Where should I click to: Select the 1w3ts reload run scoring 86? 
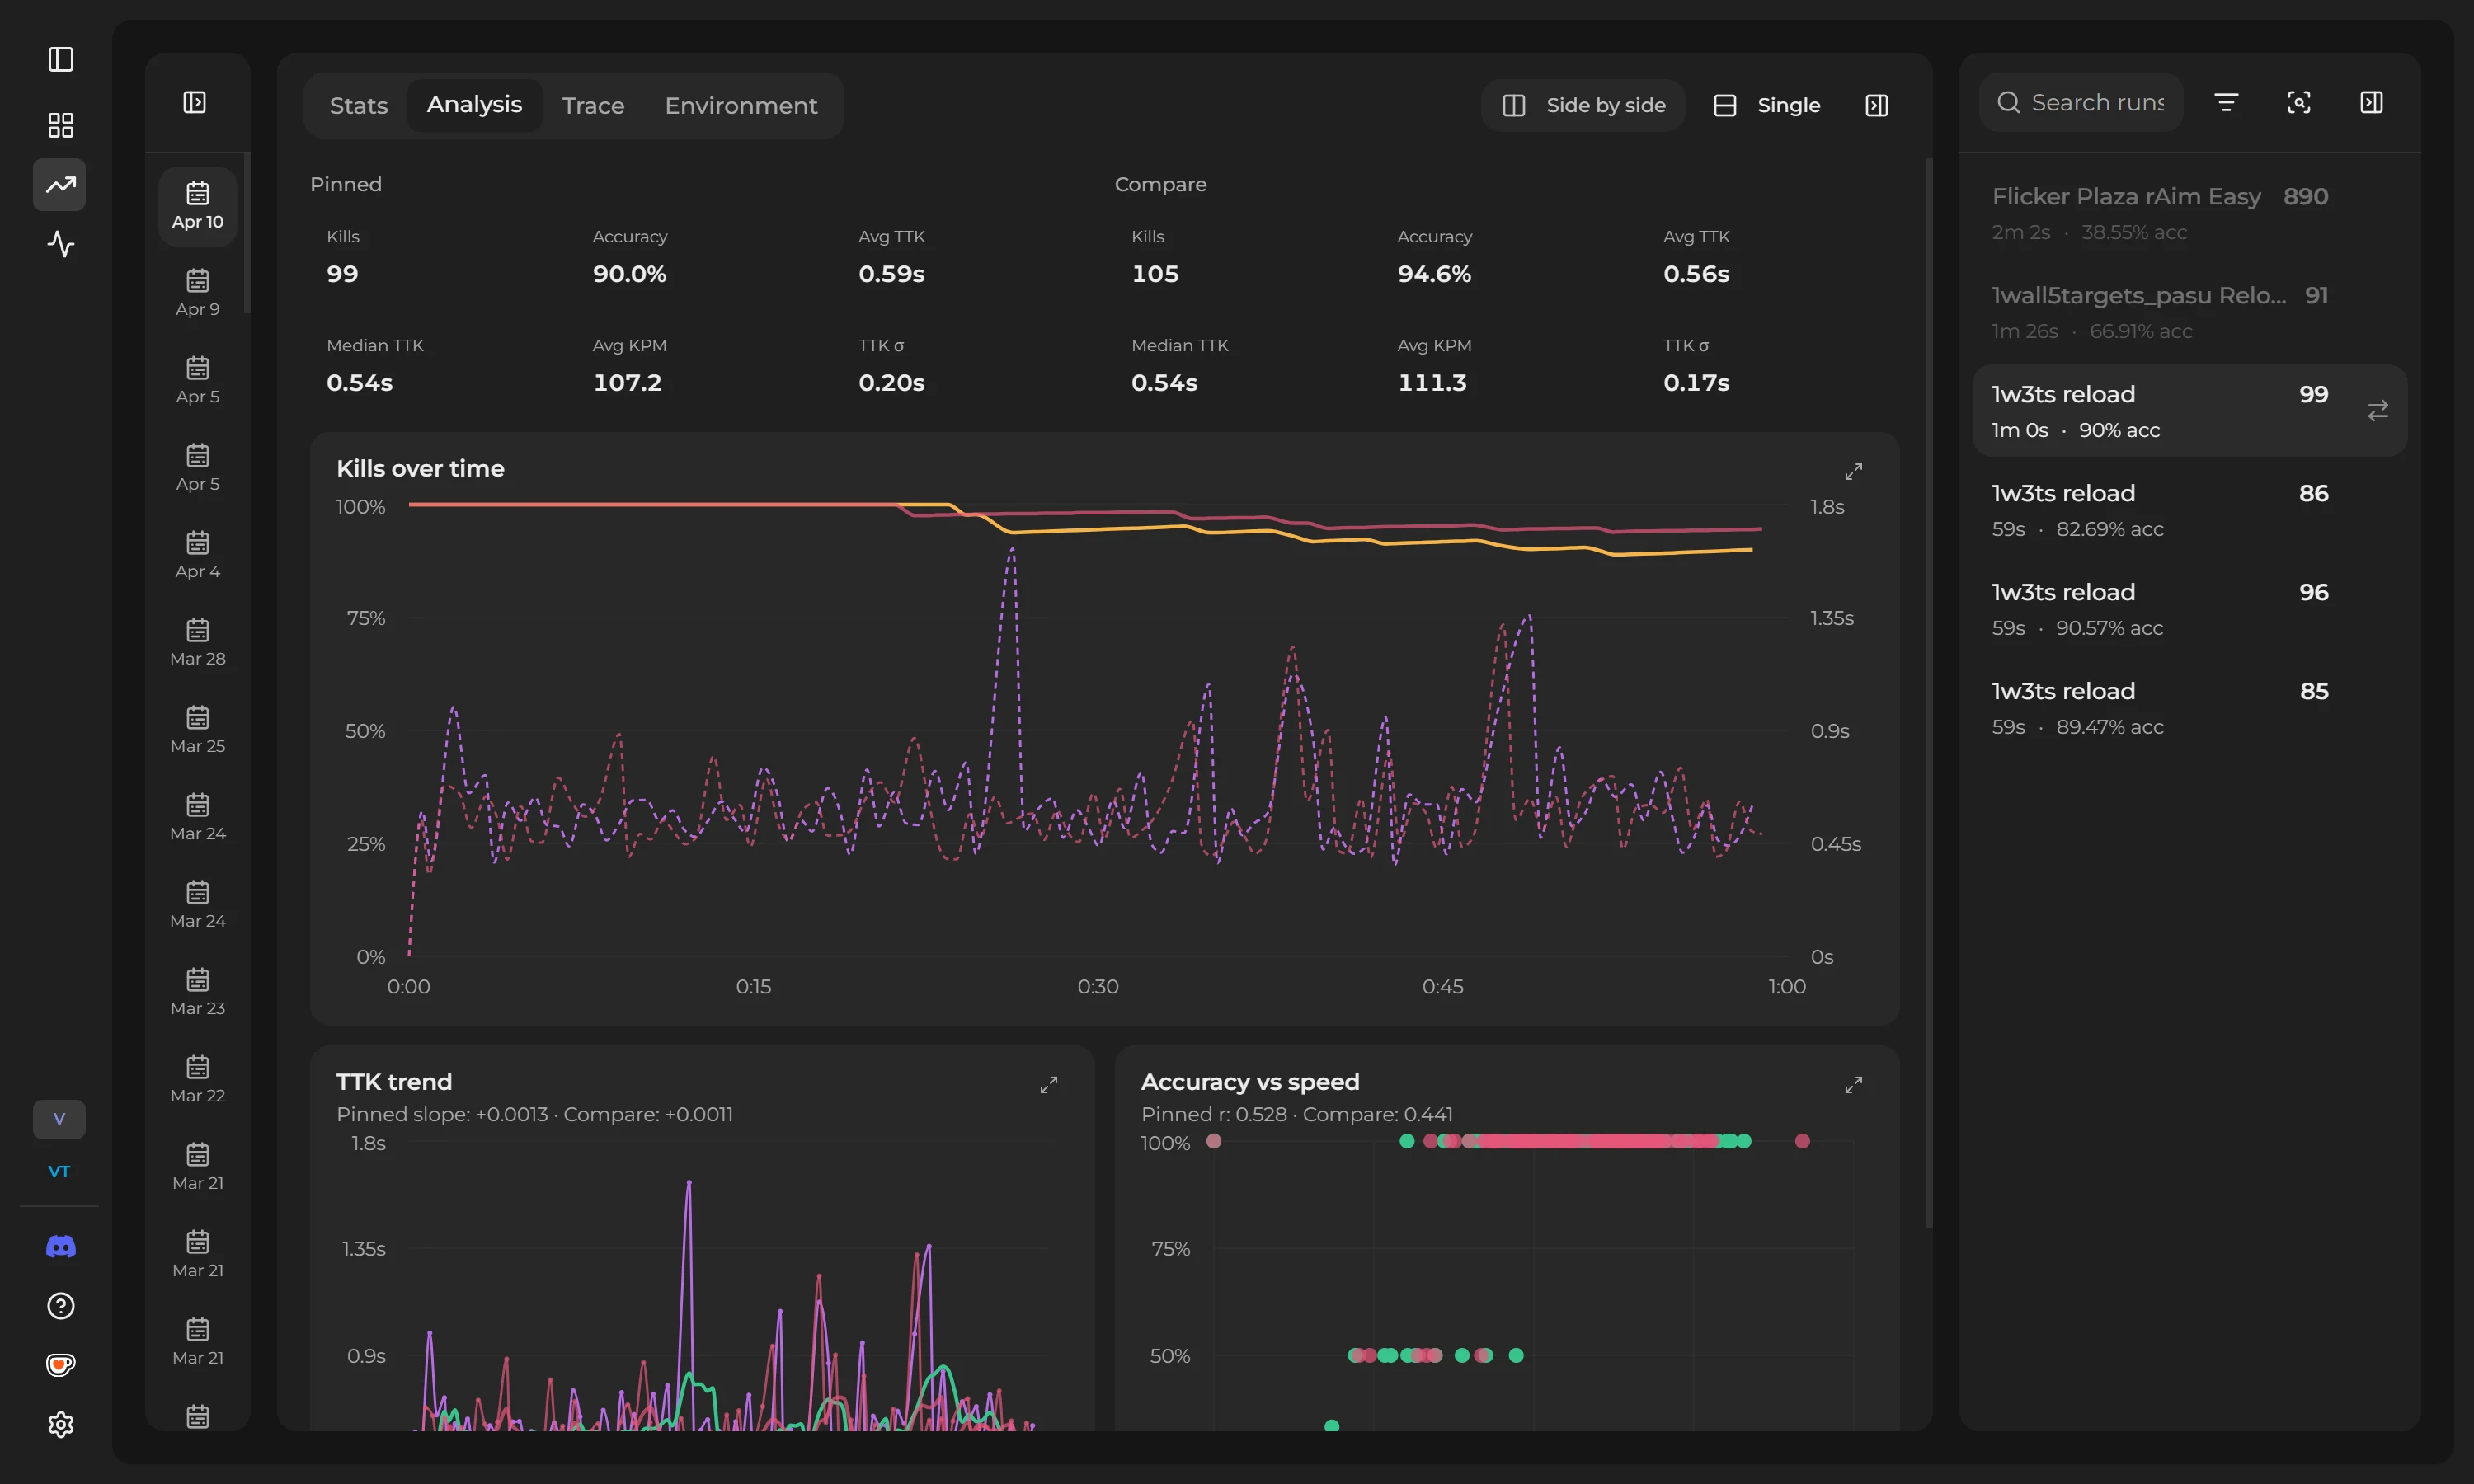pos(2189,510)
